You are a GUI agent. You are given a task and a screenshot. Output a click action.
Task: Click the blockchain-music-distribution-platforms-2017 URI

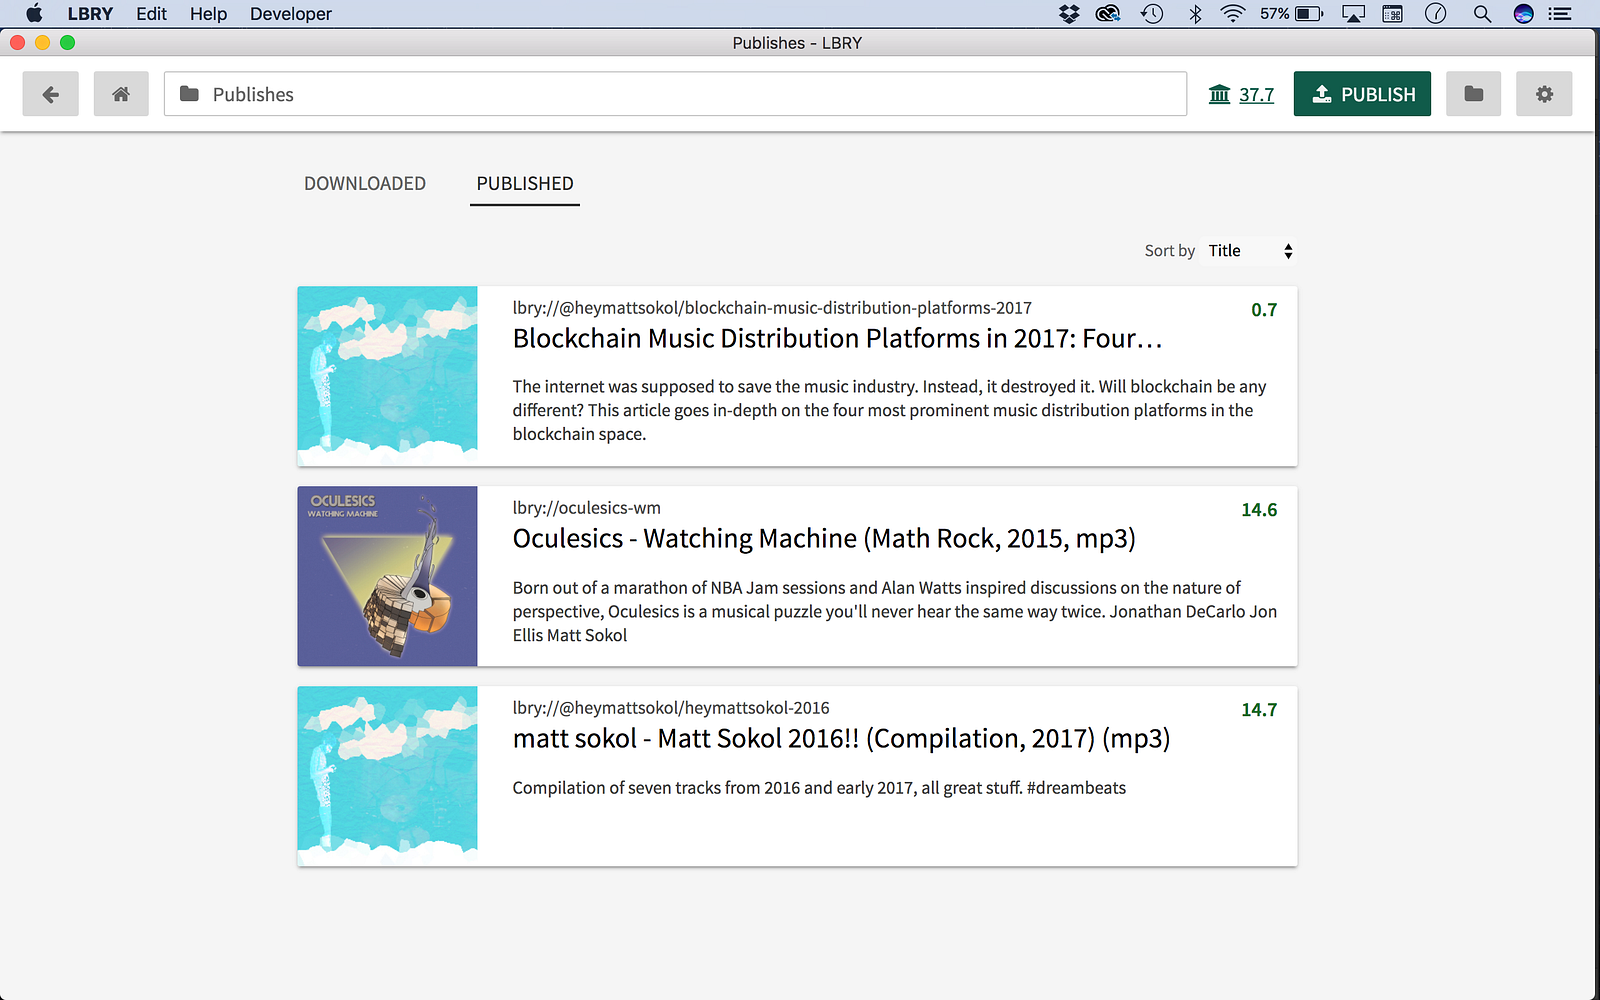tap(772, 308)
